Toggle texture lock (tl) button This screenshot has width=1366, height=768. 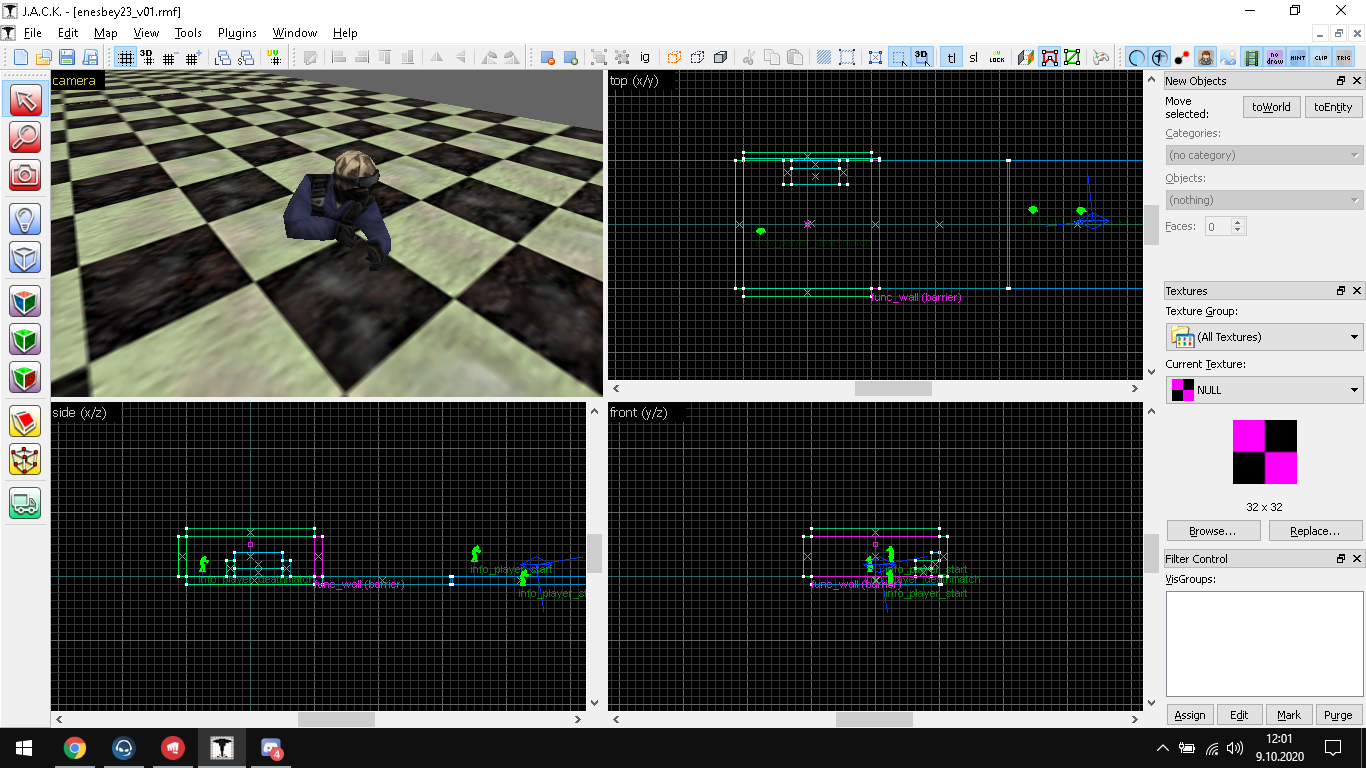(x=951, y=57)
